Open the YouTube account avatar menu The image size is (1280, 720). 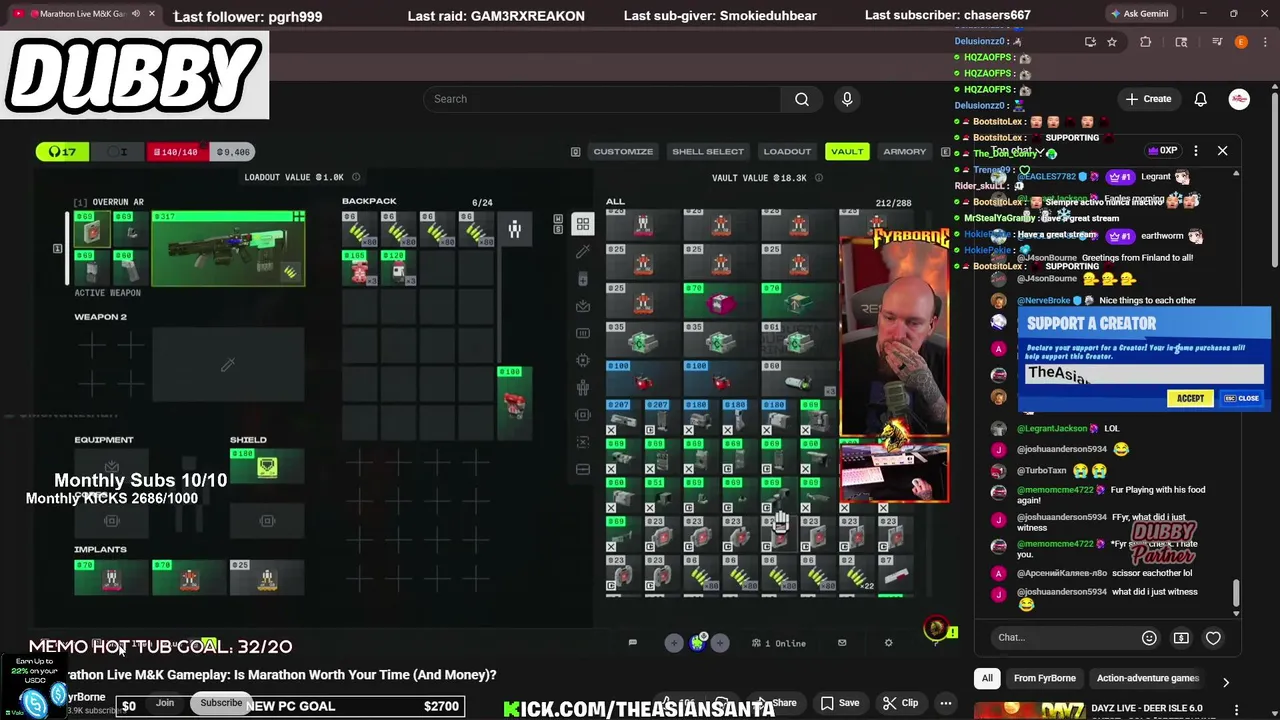click(1239, 99)
